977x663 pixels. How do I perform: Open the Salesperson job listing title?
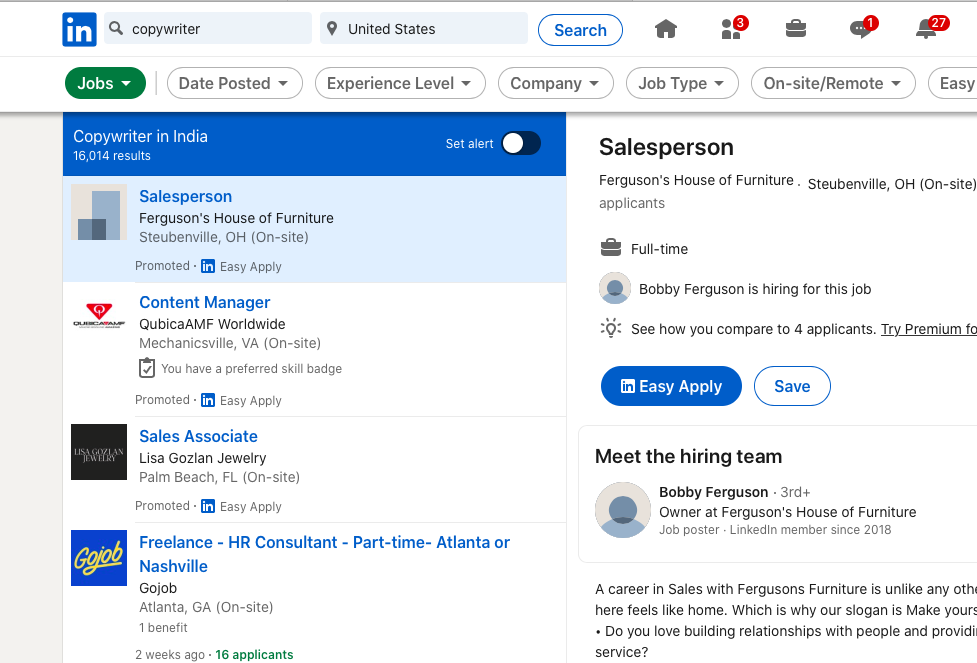(x=186, y=196)
